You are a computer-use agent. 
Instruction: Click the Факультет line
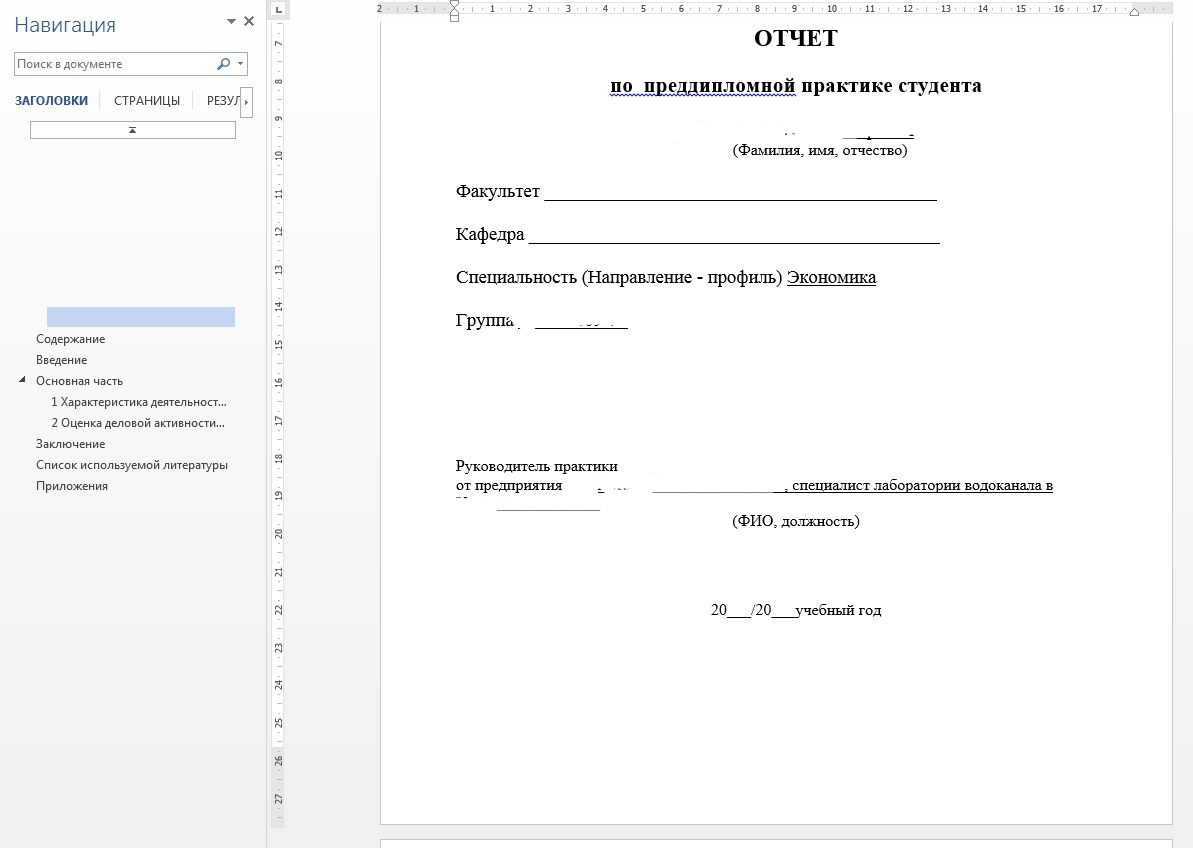696,192
